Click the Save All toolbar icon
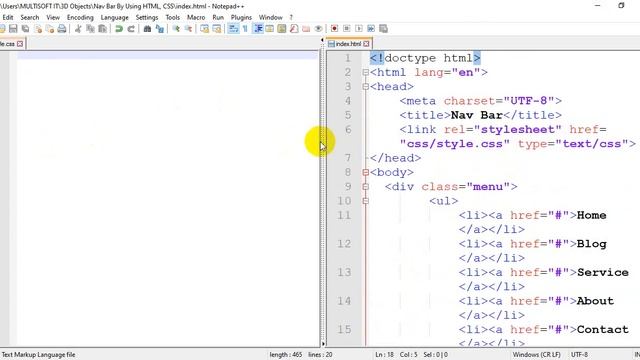640x360 pixels. pos(25,29)
